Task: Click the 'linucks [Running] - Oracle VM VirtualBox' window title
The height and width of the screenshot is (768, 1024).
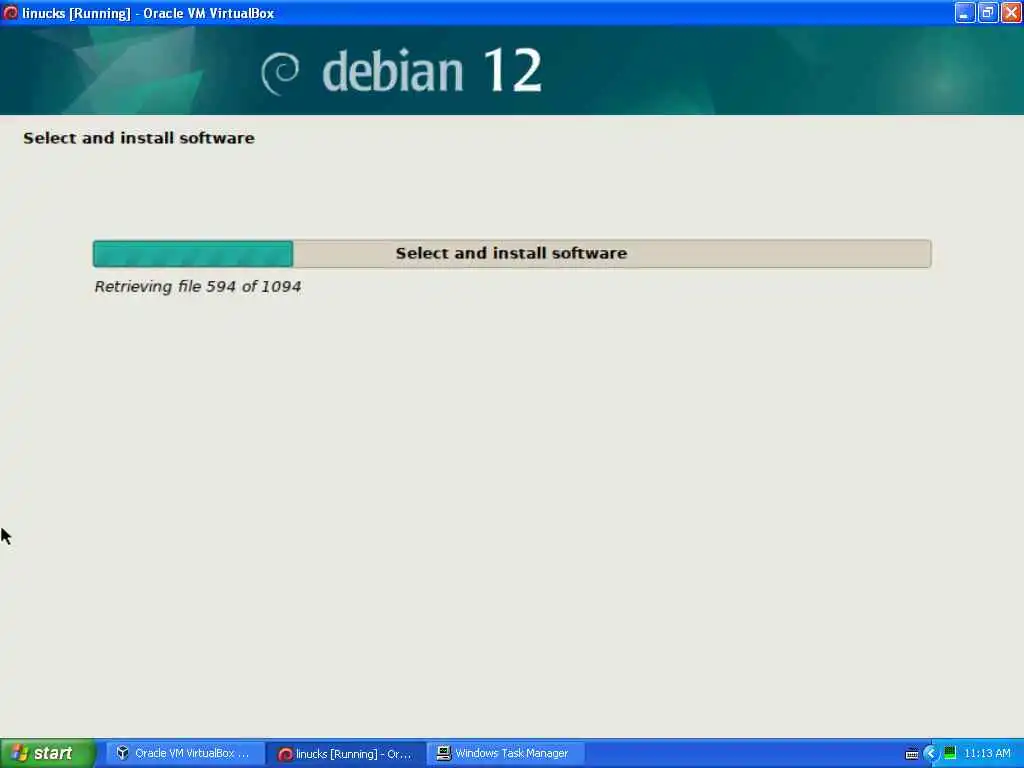Action: [x=148, y=13]
